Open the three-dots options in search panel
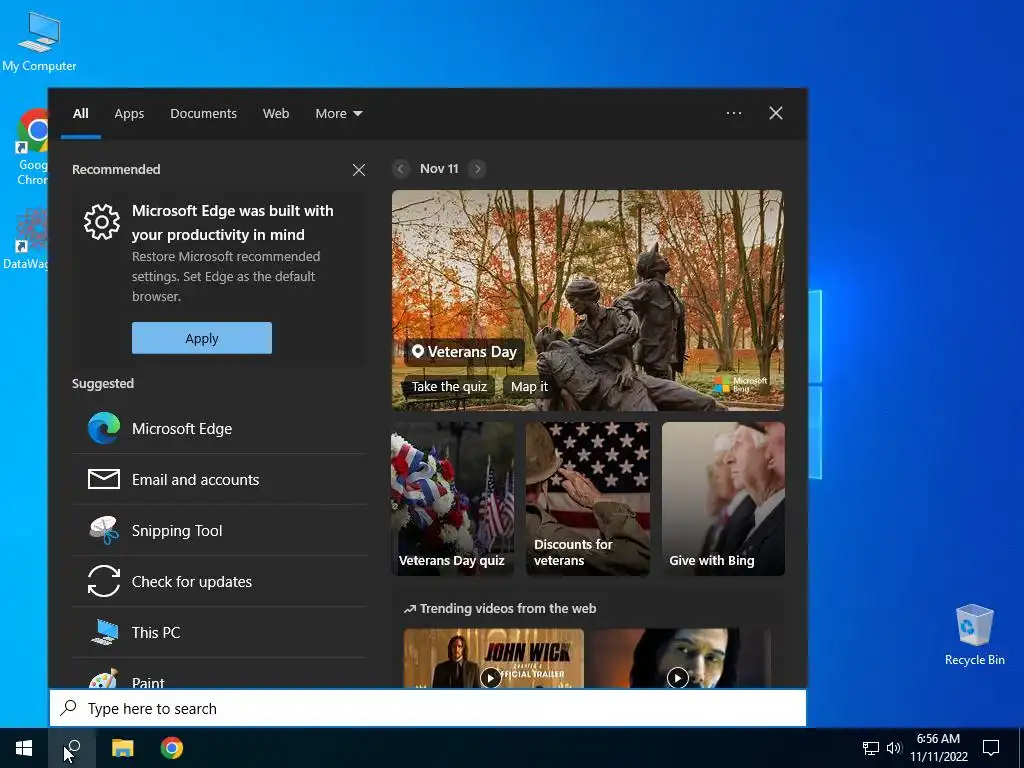1024x768 pixels. click(734, 113)
